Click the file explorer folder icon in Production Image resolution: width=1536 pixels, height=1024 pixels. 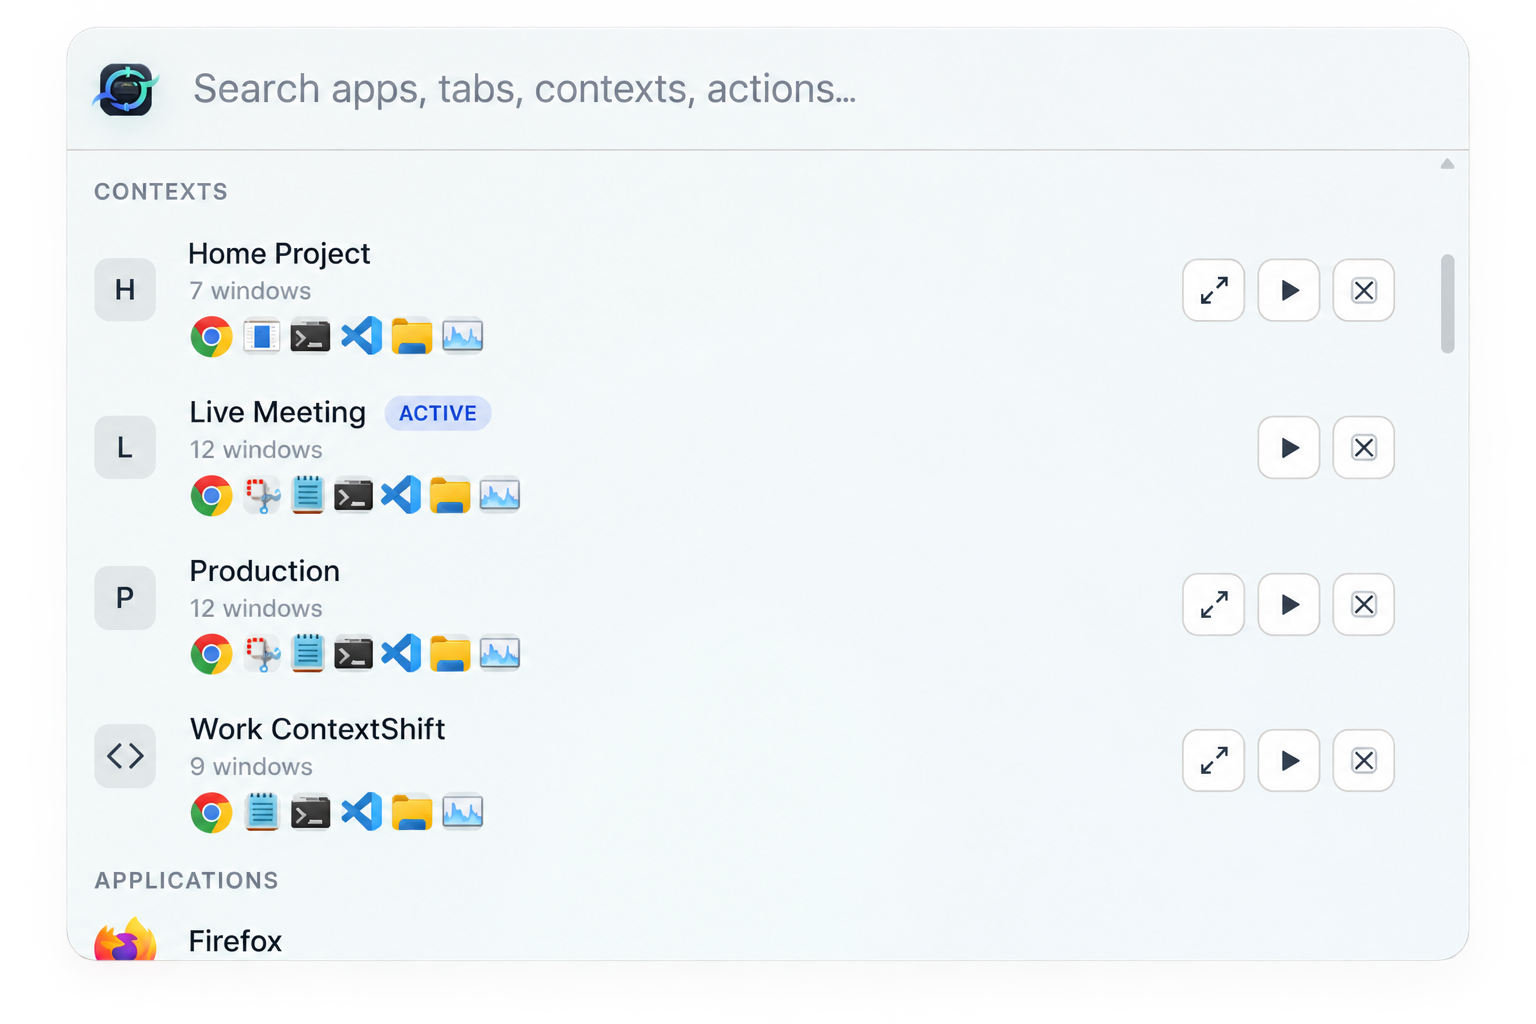click(x=450, y=654)
